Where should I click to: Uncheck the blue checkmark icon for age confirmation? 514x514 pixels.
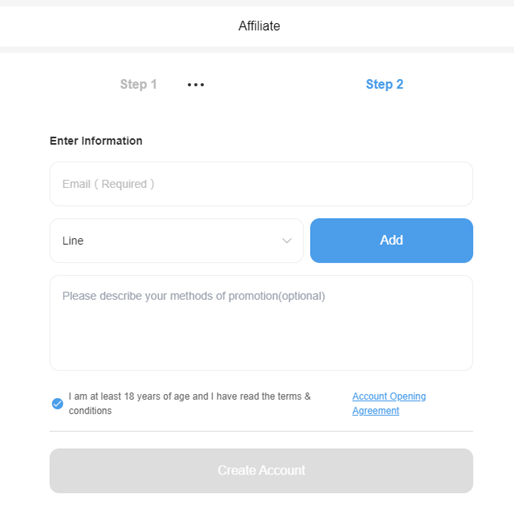pos(57,403)
